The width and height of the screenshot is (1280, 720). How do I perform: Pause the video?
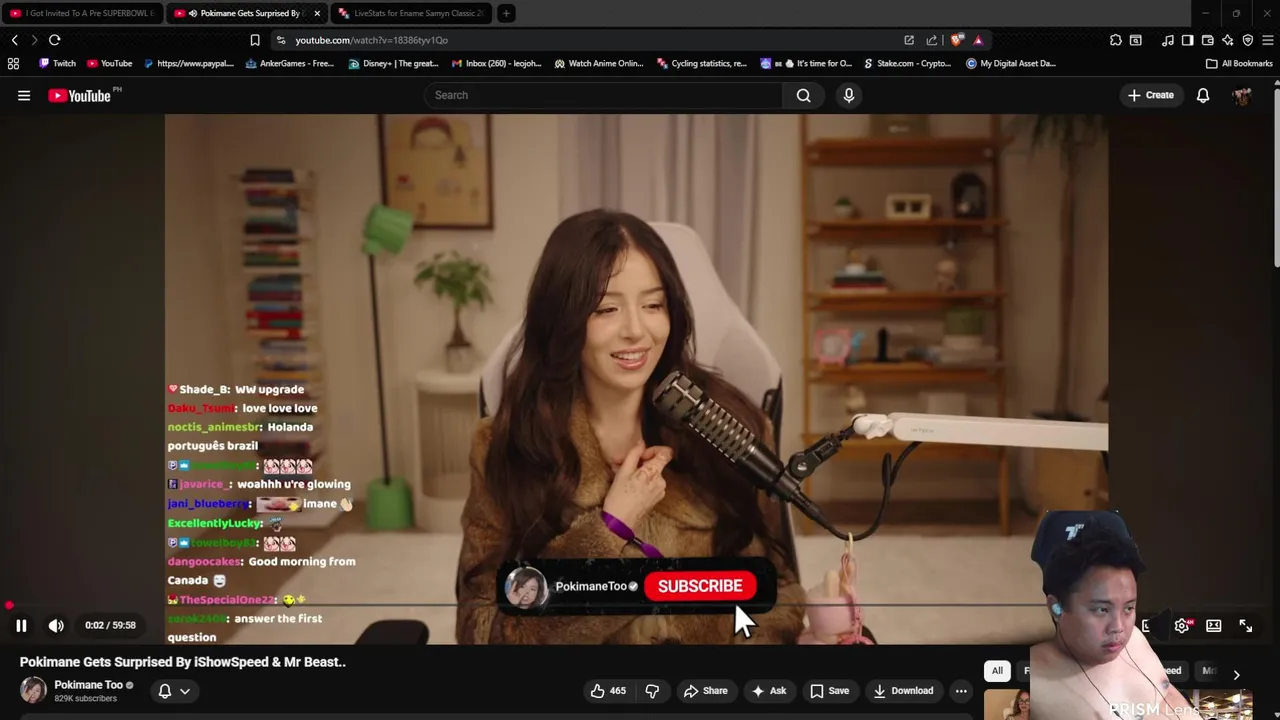[x=21, y=625]
